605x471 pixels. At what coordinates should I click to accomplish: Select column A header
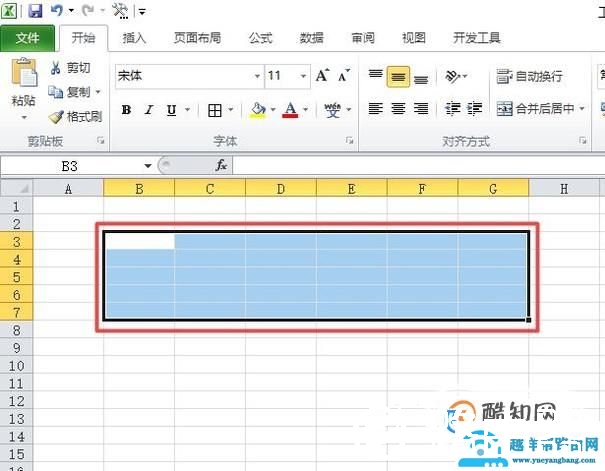(x=68, y=189)
